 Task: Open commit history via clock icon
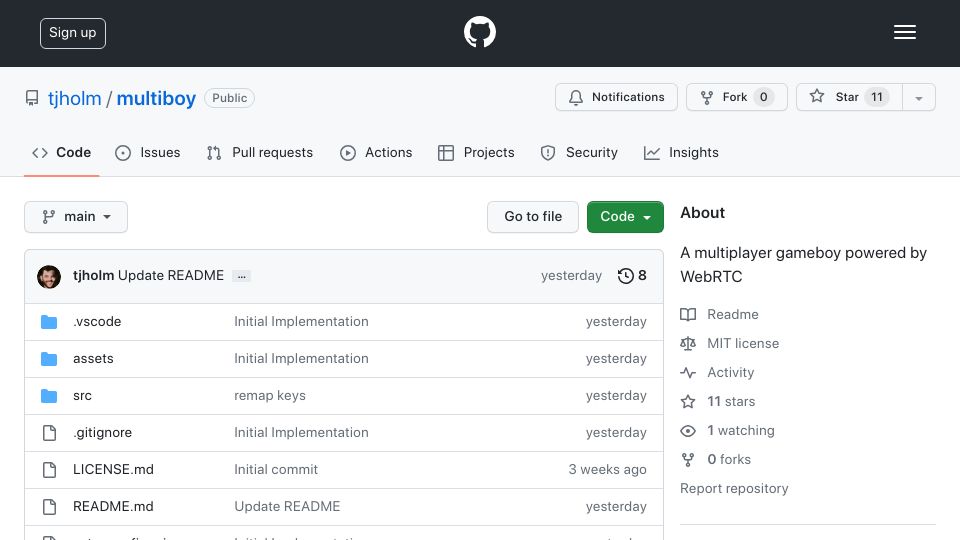click(x=625, y=276)
